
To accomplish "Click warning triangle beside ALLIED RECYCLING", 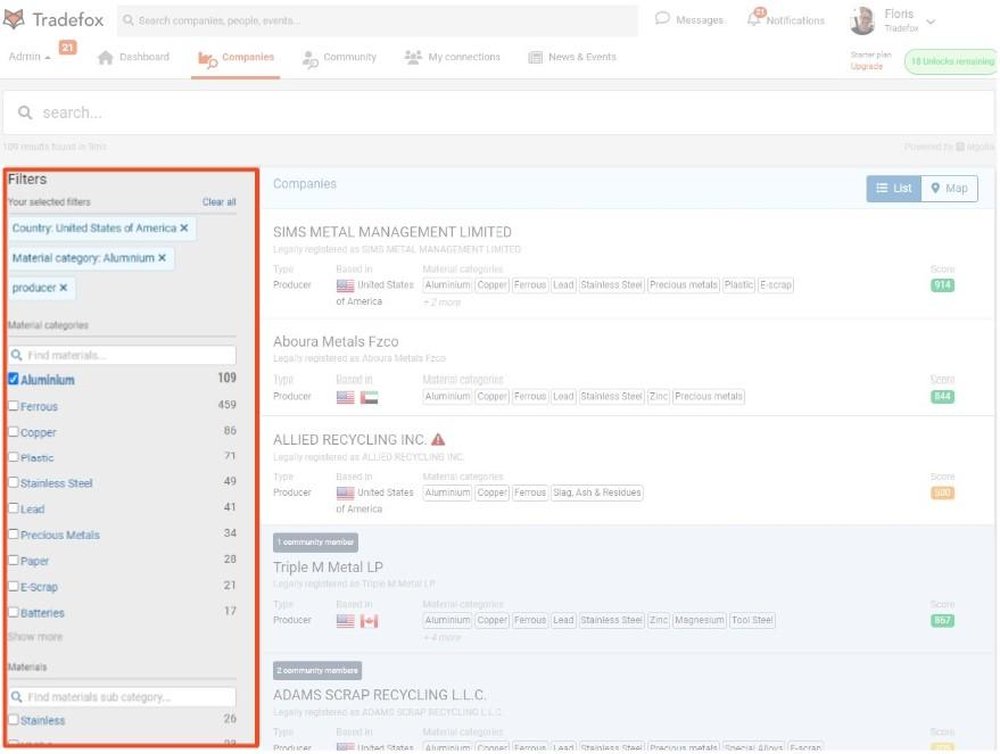I will coord(438,440).
